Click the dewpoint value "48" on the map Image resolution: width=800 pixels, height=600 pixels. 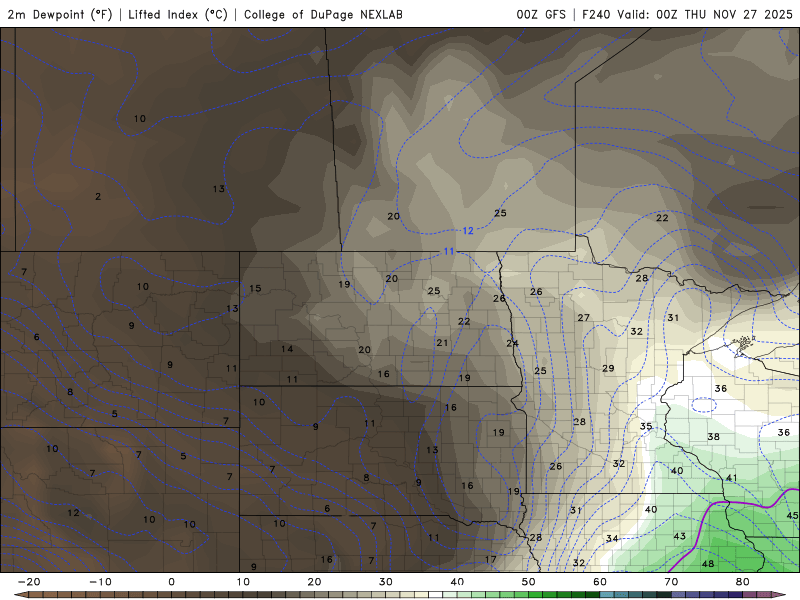708,564
